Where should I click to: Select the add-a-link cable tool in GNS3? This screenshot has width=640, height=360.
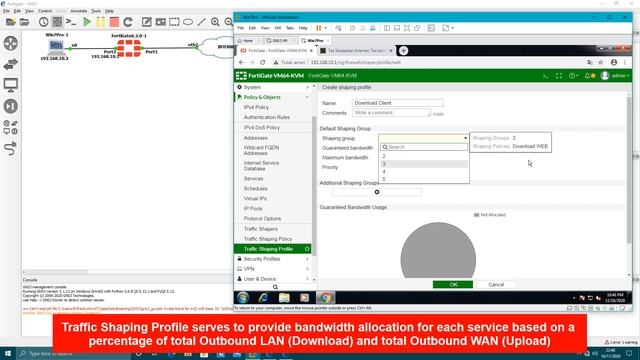click(x=11, y=148)
